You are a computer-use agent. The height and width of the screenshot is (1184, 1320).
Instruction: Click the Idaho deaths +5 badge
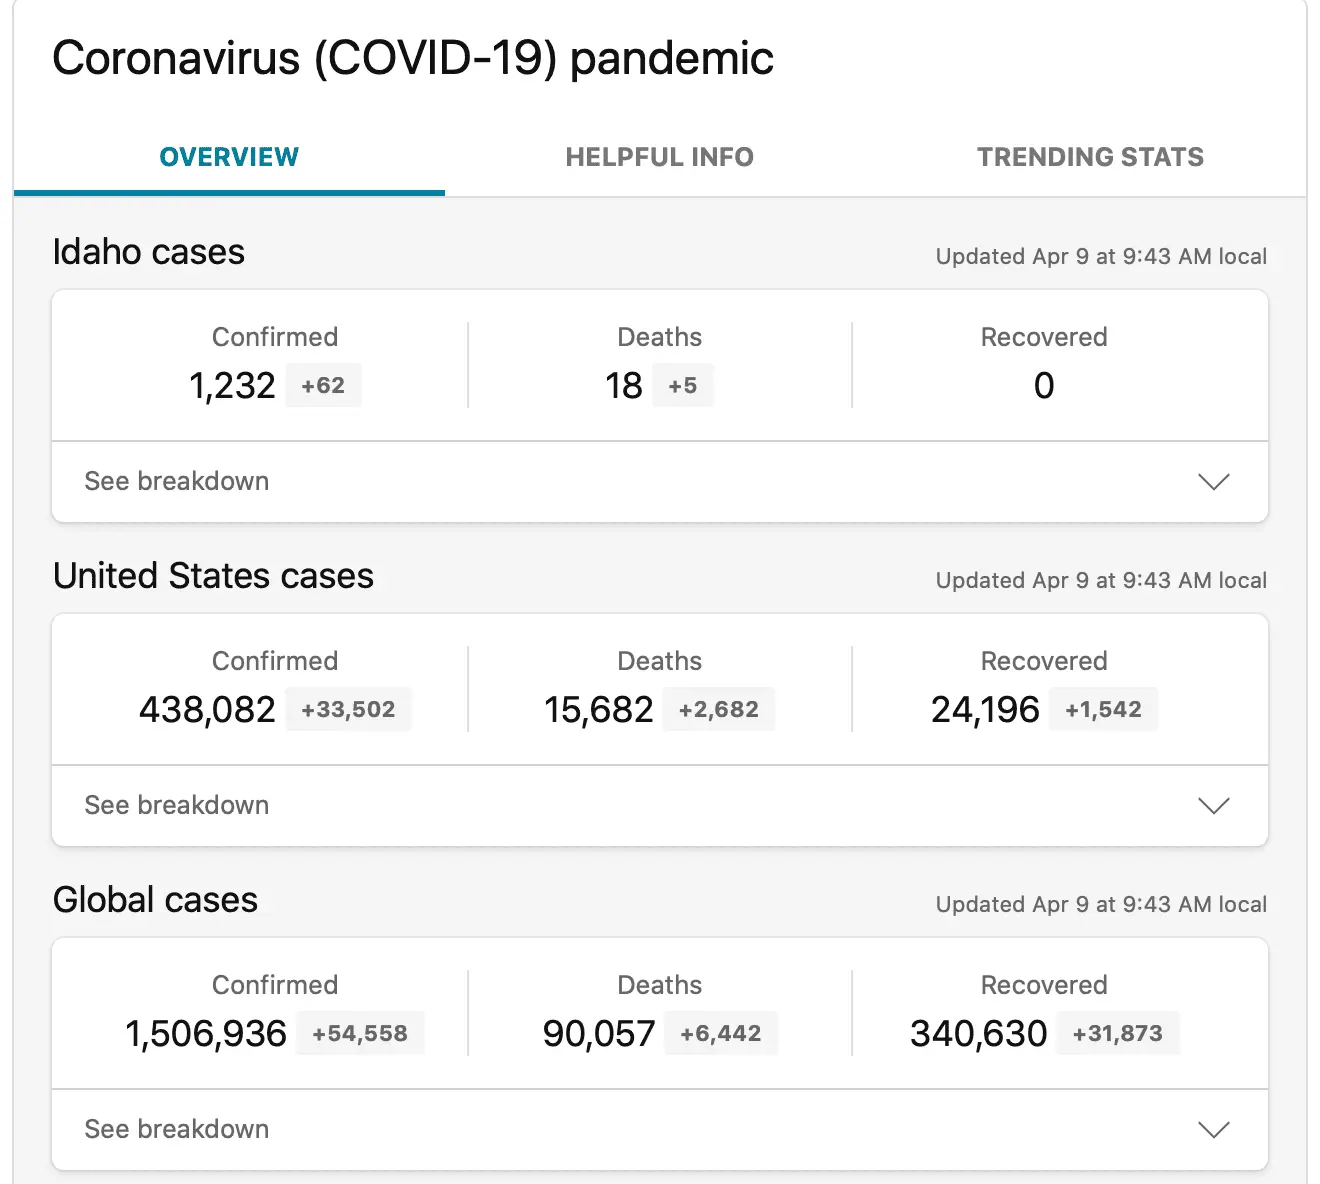click(x=683, y=386)
